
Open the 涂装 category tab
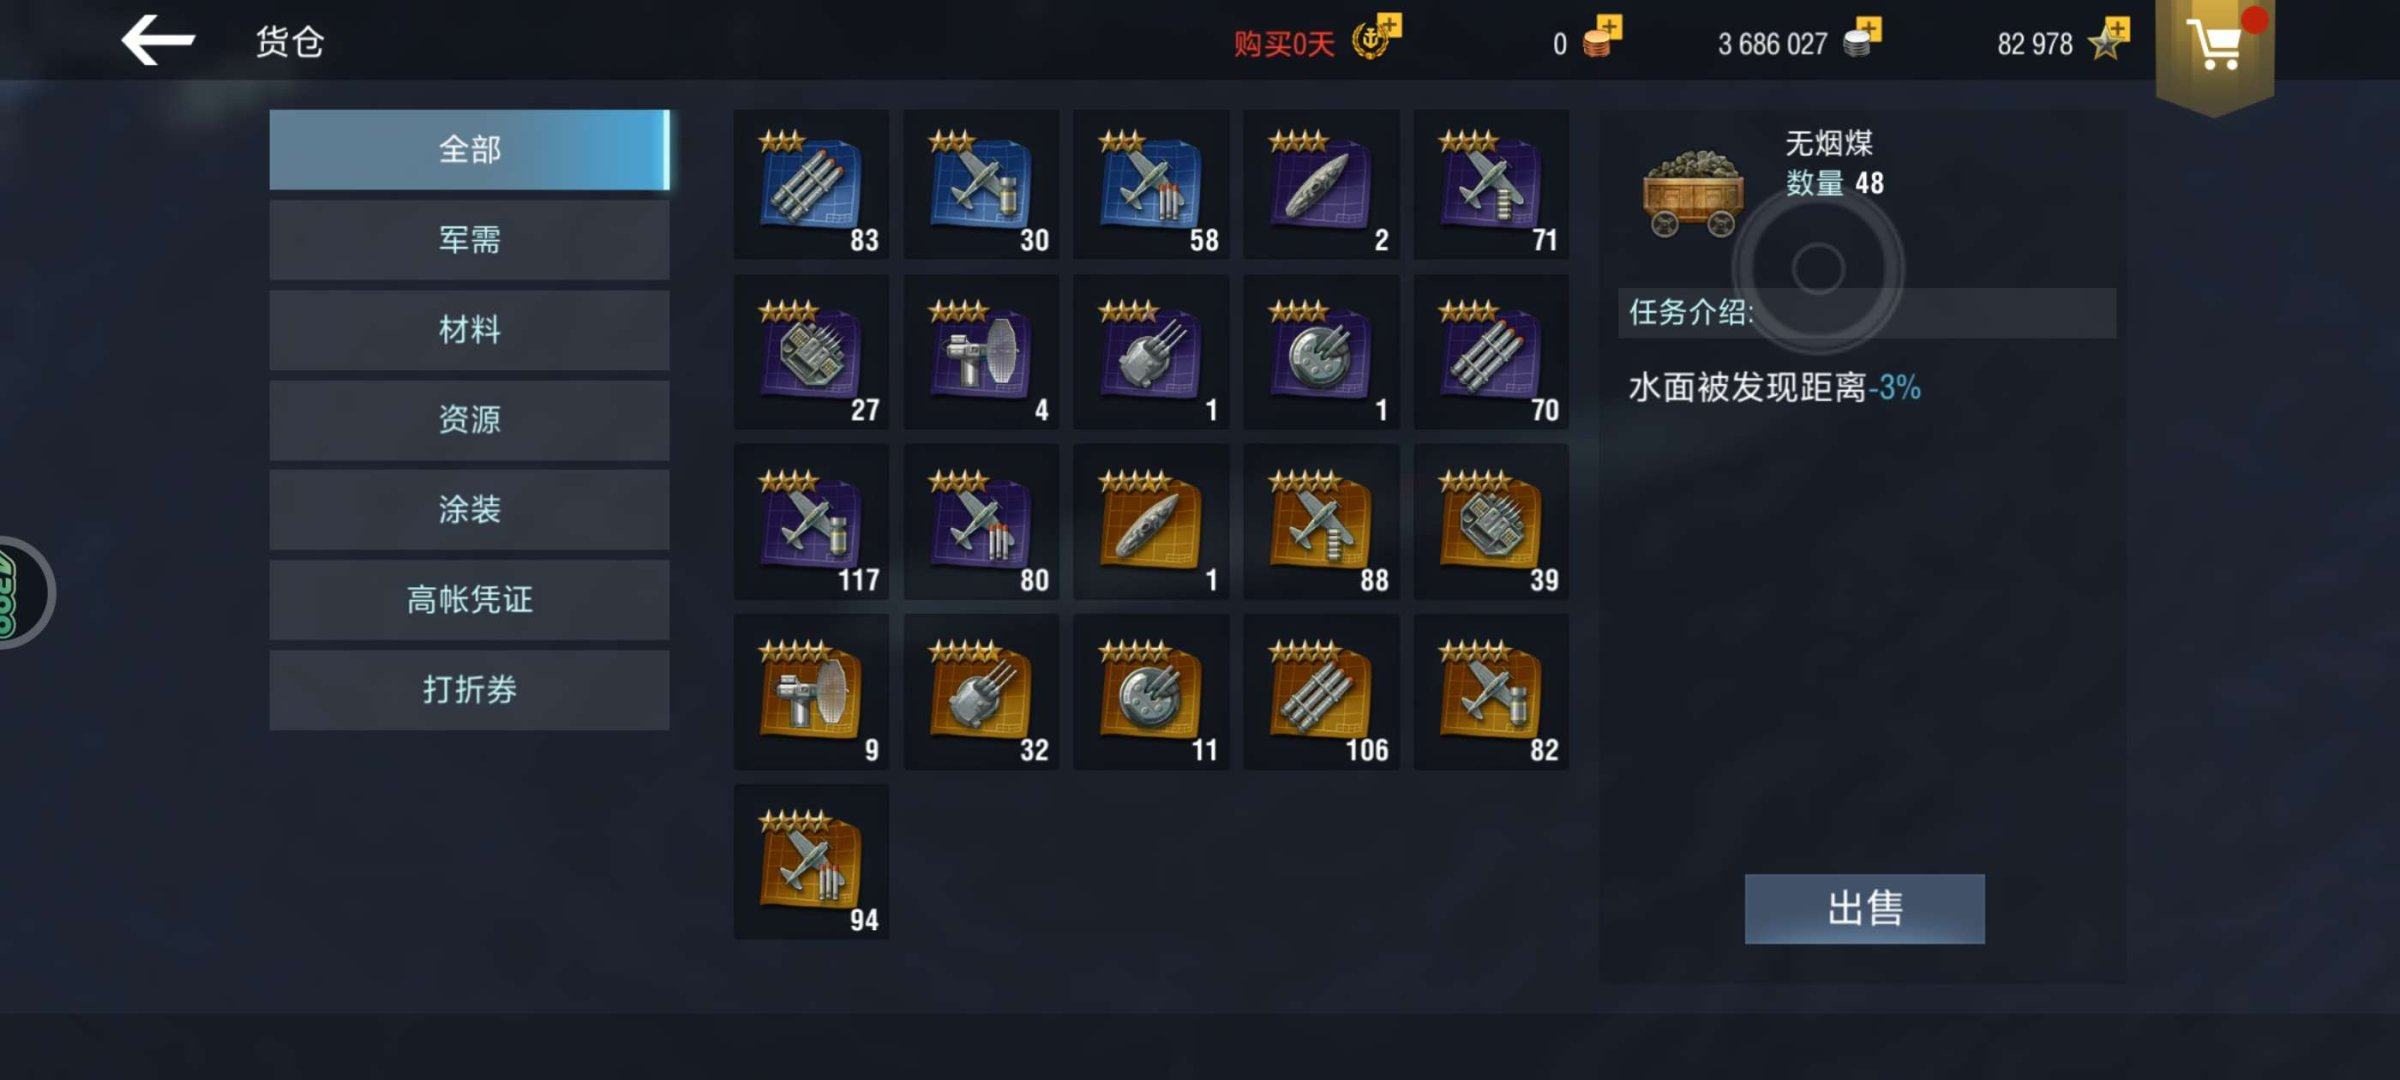point(469,510)
